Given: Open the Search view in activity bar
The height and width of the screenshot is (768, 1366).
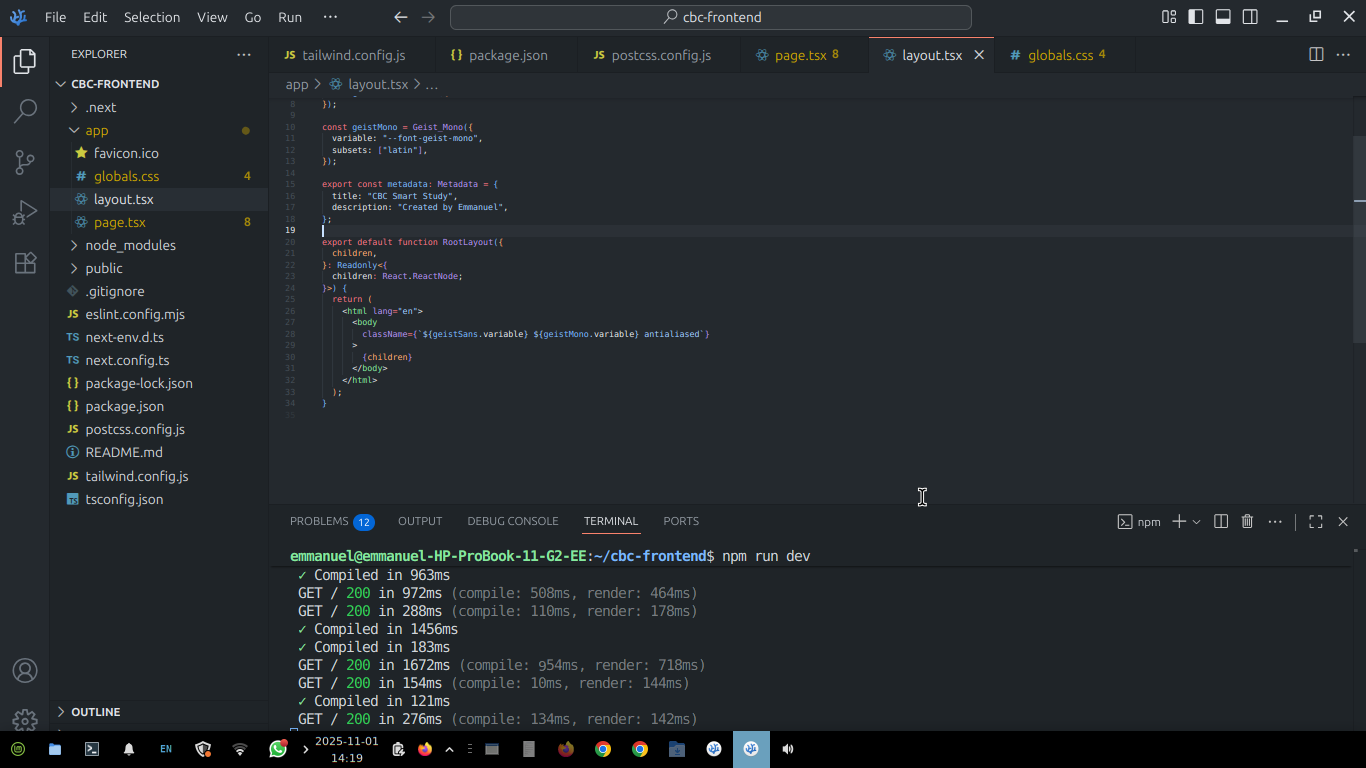Looking at the screenshot, I should [x=25, y=111].
